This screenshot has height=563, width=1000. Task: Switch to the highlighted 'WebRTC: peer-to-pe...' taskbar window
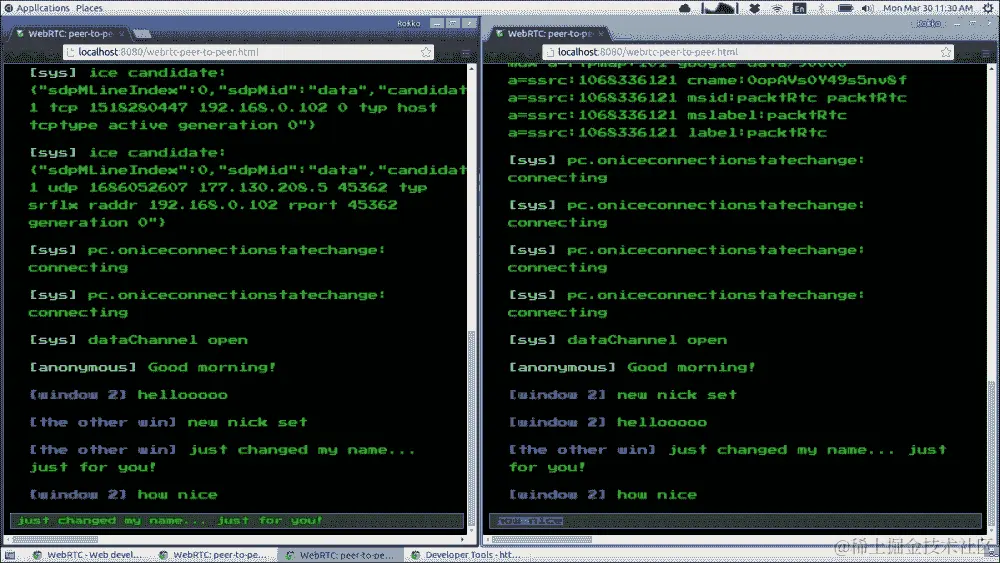tap(340, 555)
